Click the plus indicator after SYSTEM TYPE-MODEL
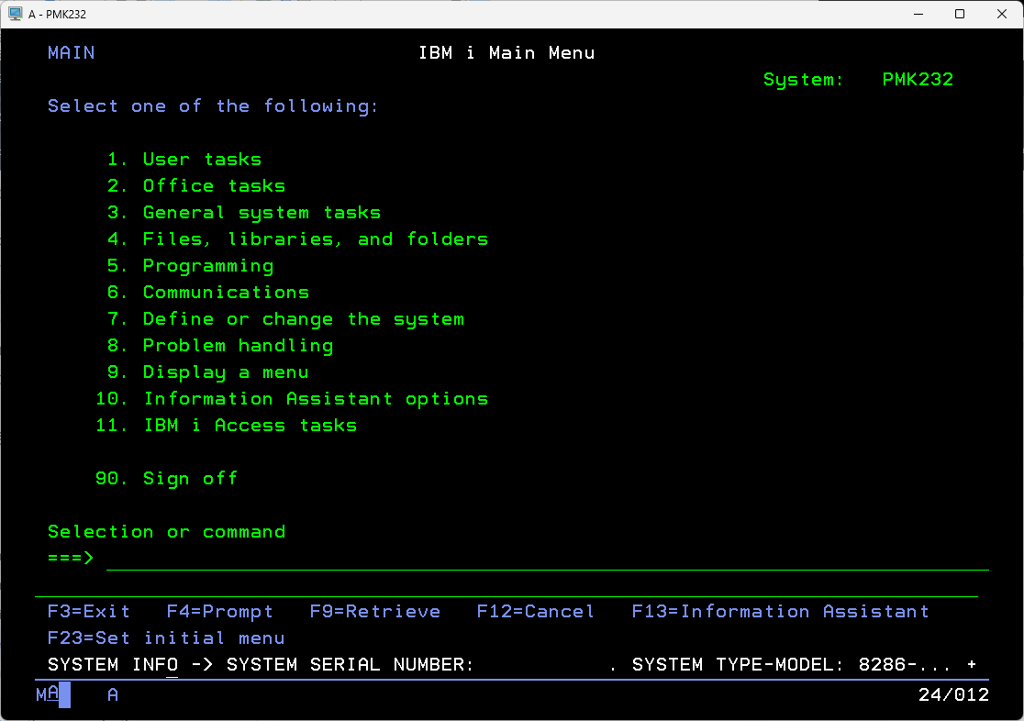Screen dimensions: 1024x721 (x=971, y=665)
